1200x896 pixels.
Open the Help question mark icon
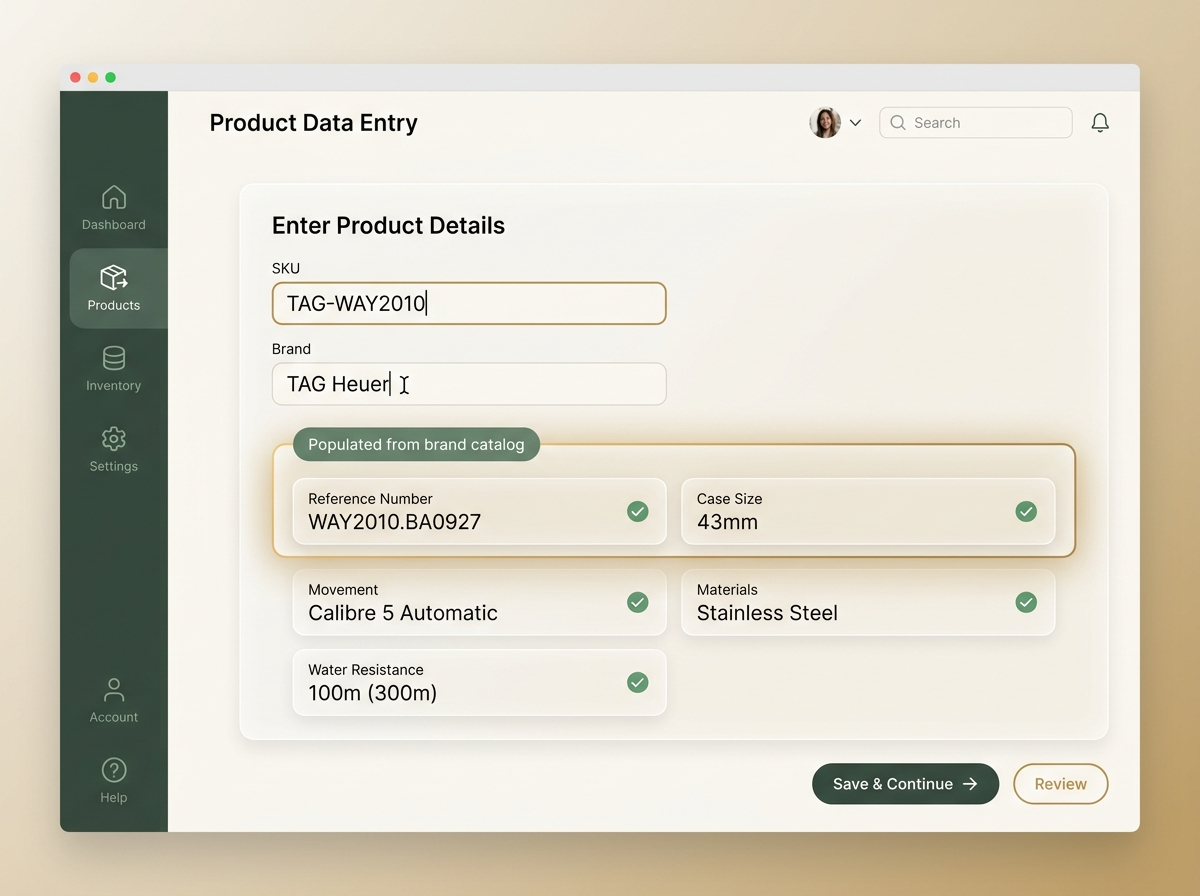pos(114,770)
